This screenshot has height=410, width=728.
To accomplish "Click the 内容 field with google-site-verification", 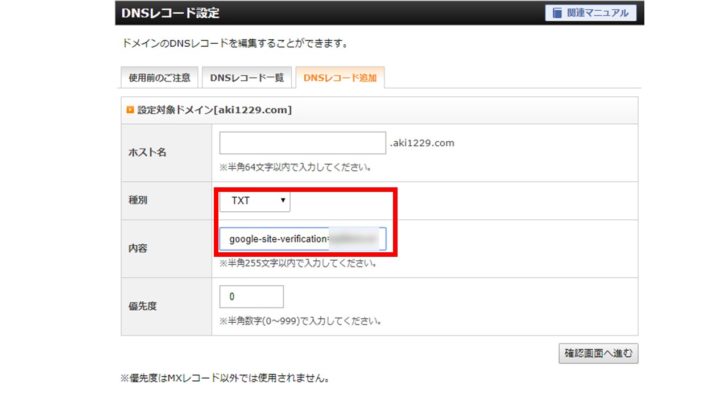I will 302,240.
